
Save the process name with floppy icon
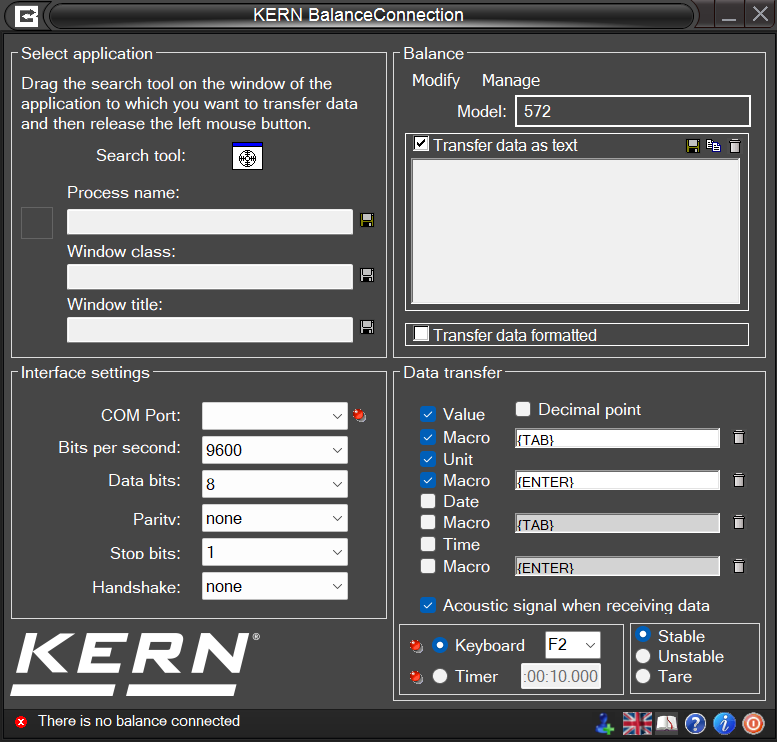point(367,220)
